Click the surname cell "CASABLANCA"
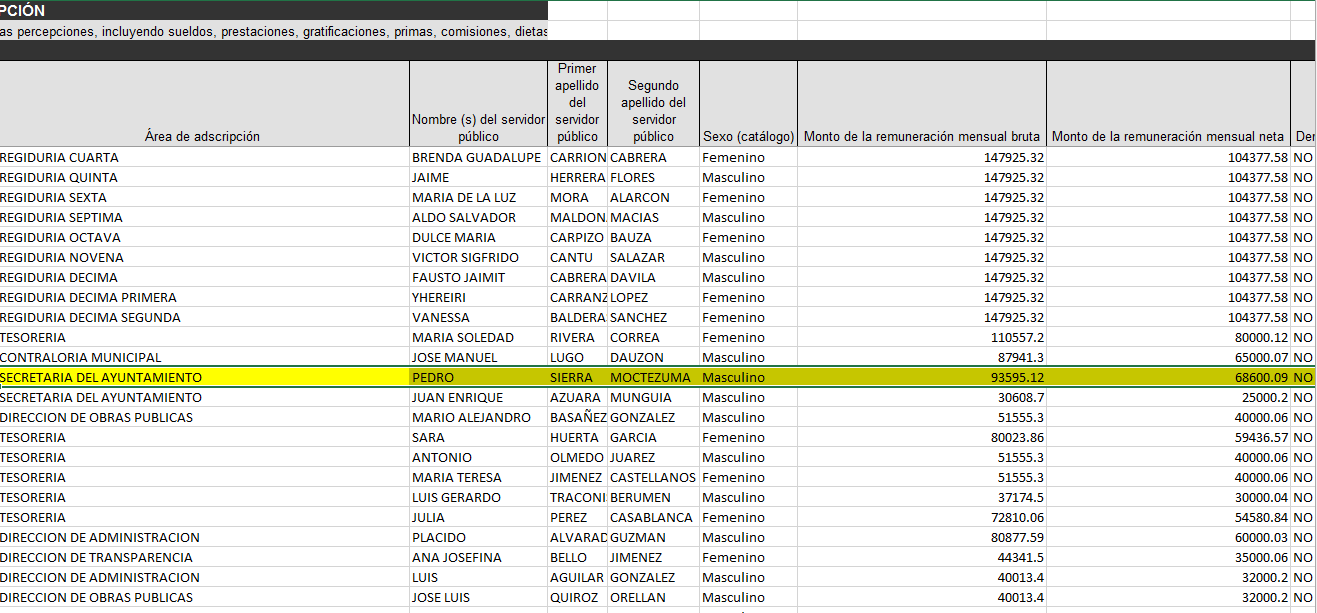 coord(651,517)
